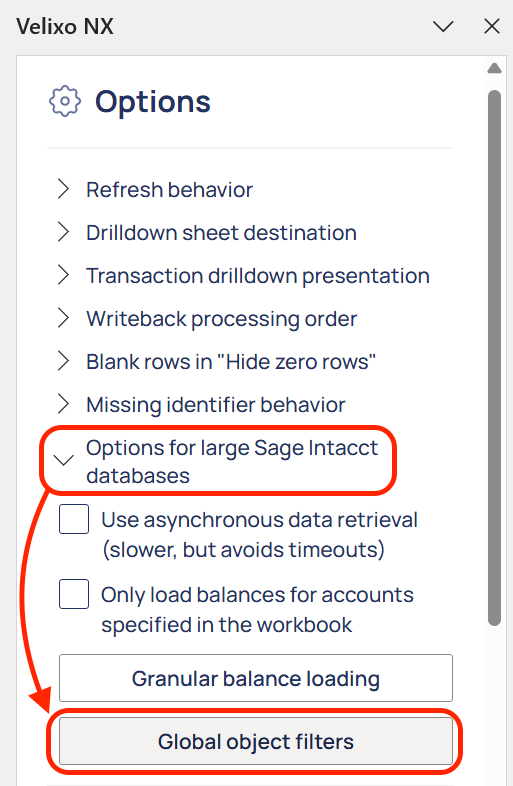Click the Granular balance loading button
513x786 pixels.
[256, 678]
